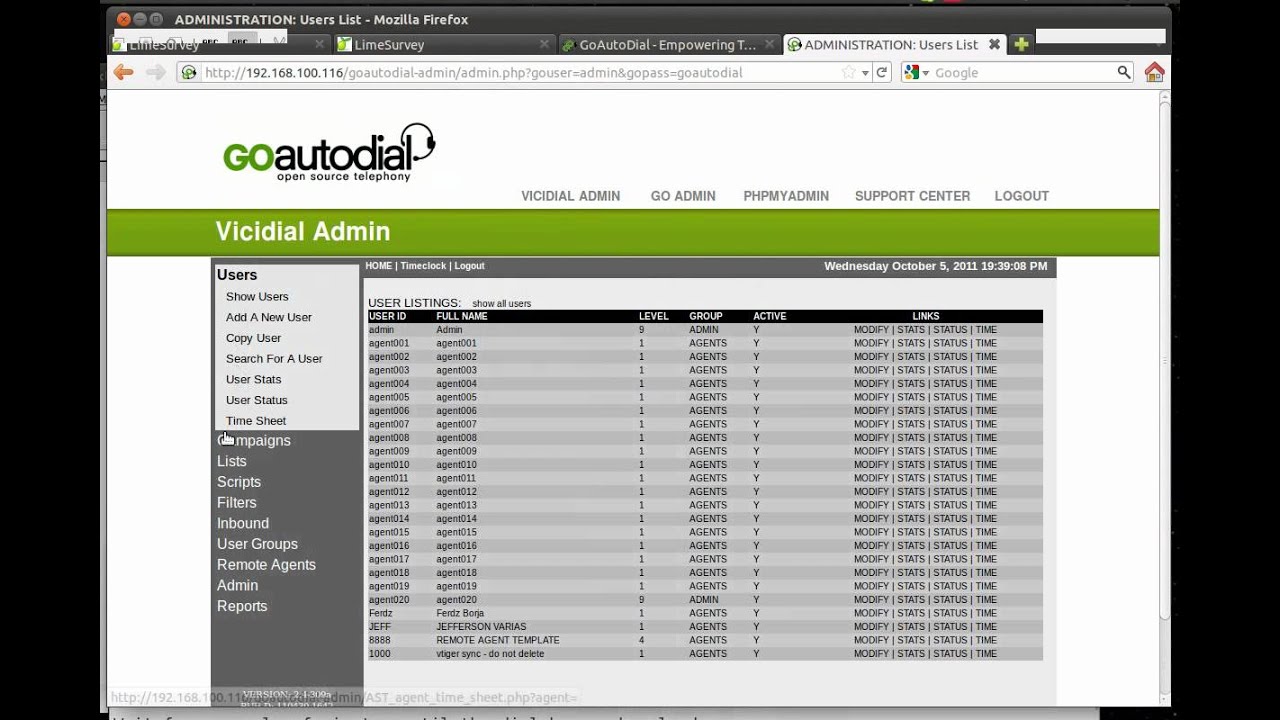Click the show all users link
This screenshot has height=720, width=1280.
(501, 304)
